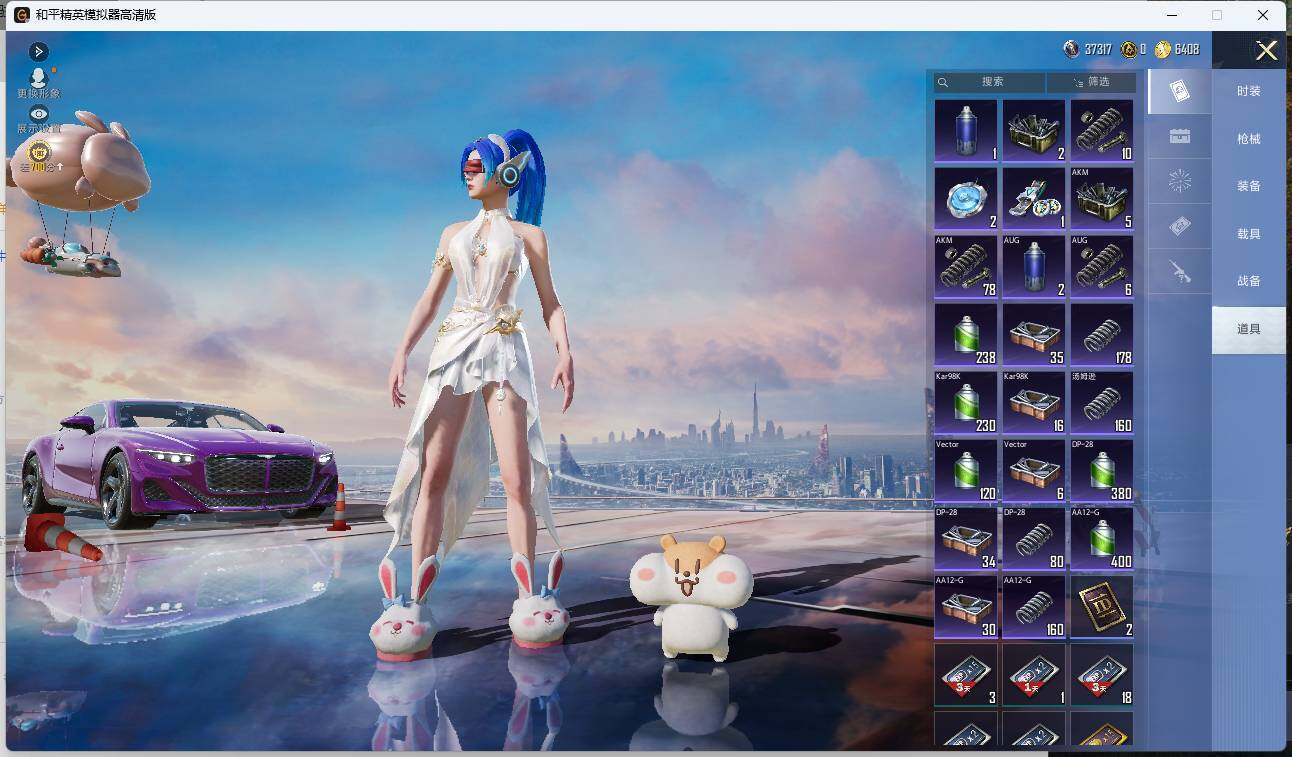This screenshot has width=1292, height=757.
Task: Select the green paint can with 238
Action: [x=966, y=334]
